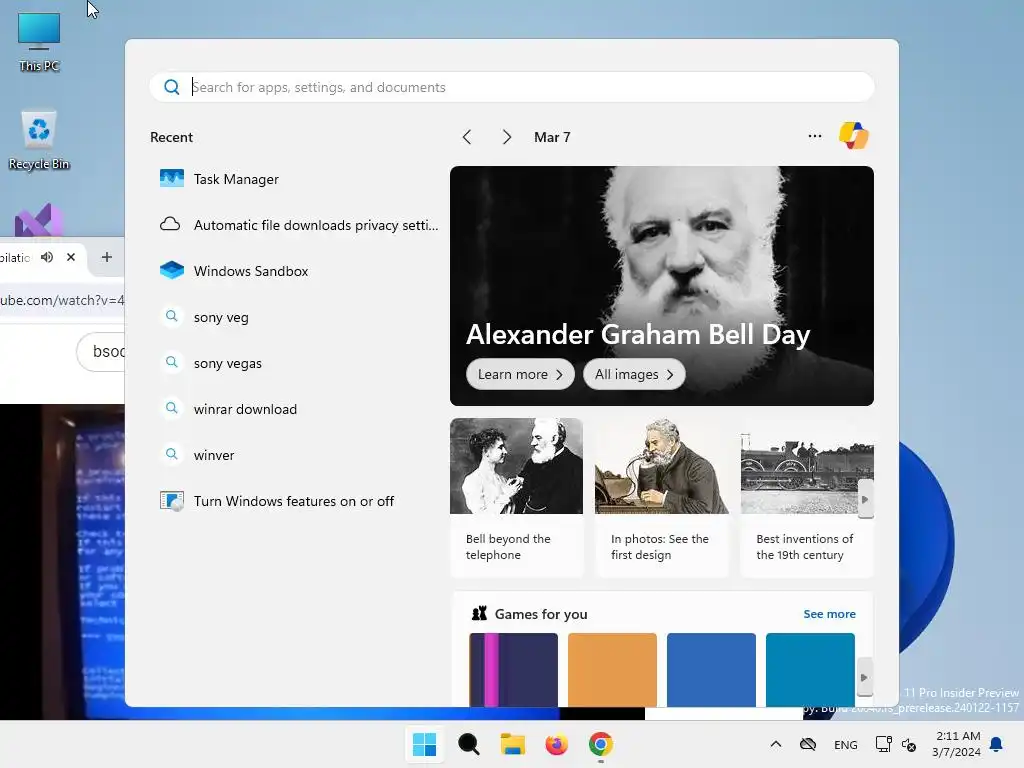Open the dark purple game tile
Image resolution: width=1024 pixels, height=768 pixels.
tap(513, 669)
